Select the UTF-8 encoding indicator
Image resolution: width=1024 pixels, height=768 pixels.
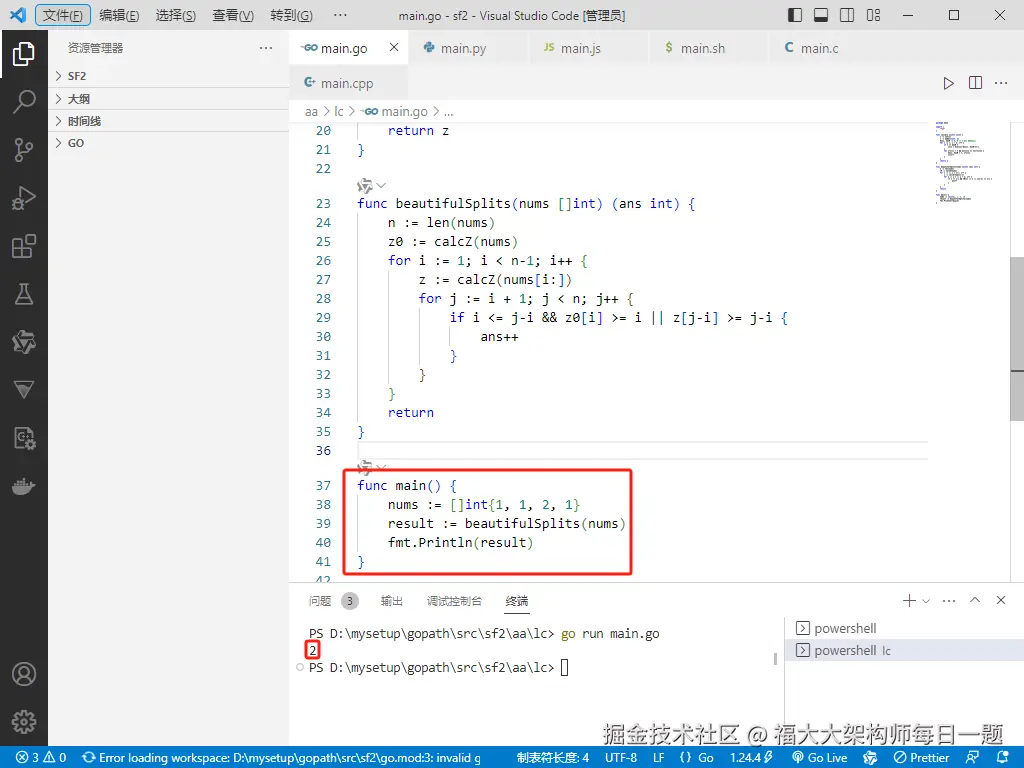point(621,758)
